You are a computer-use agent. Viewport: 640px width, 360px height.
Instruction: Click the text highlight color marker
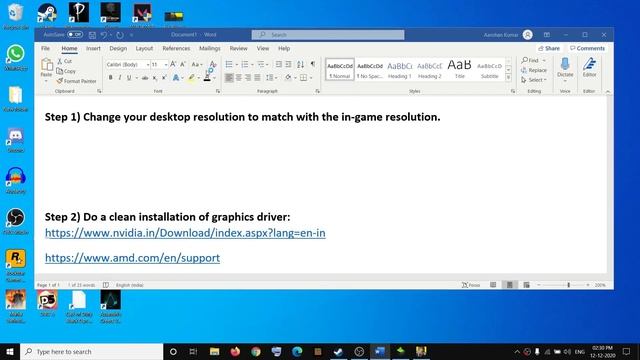[191, 78]
